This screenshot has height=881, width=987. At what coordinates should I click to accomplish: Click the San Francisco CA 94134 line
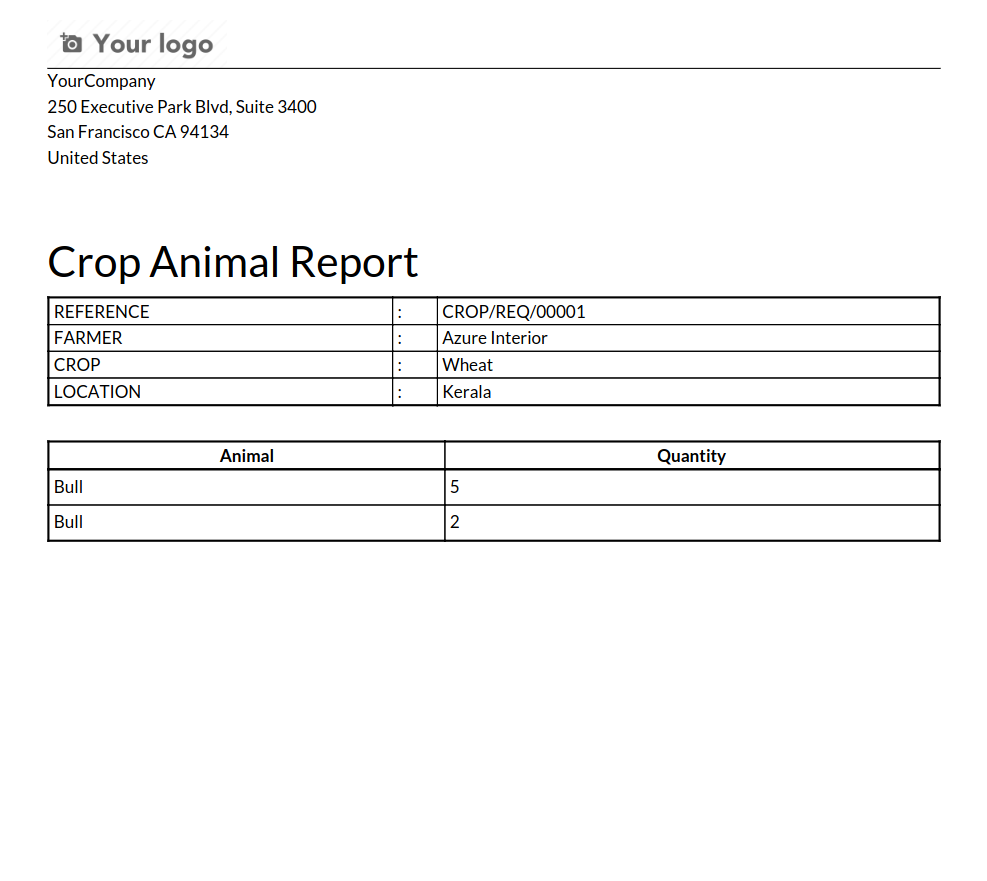[138, 132]
